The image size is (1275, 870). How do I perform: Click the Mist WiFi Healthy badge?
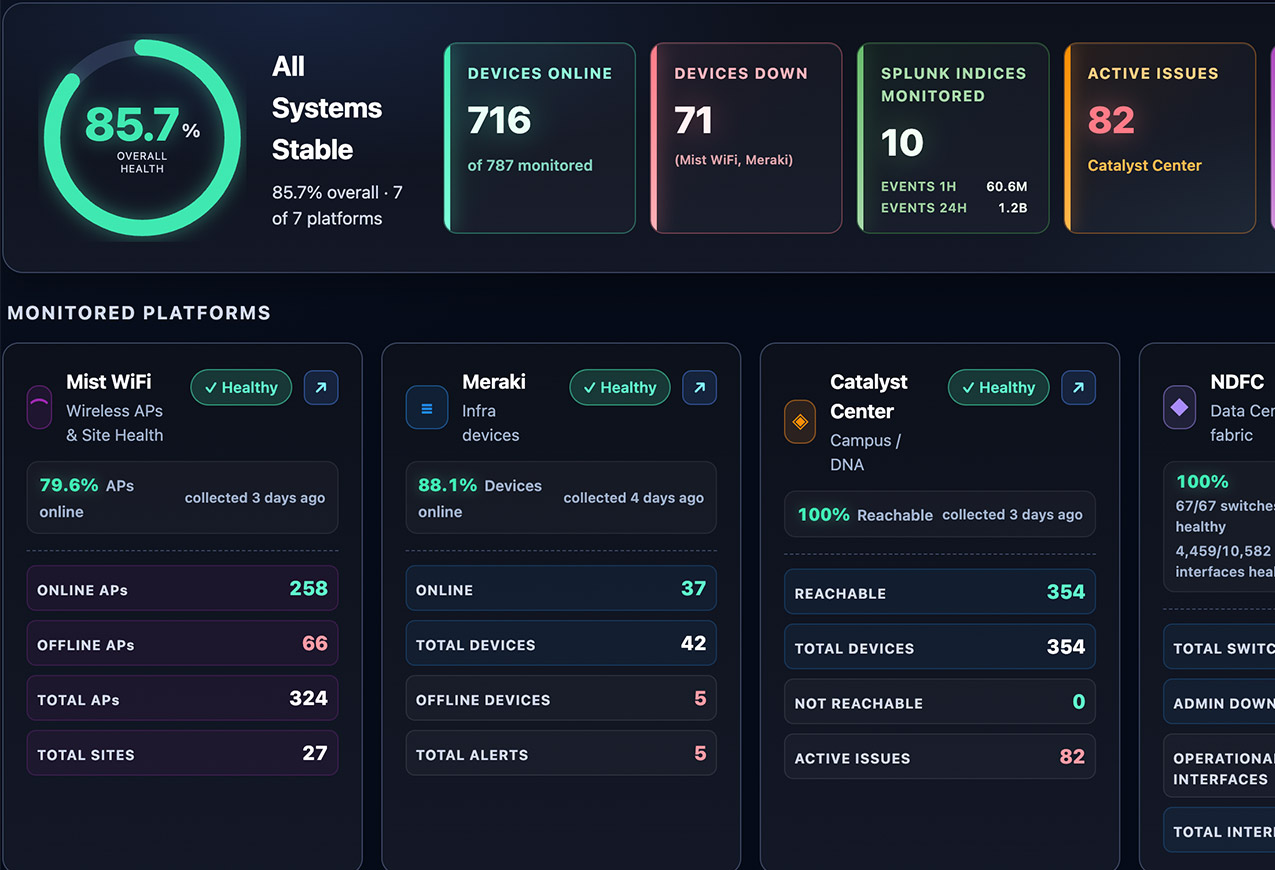pos(241,387)
